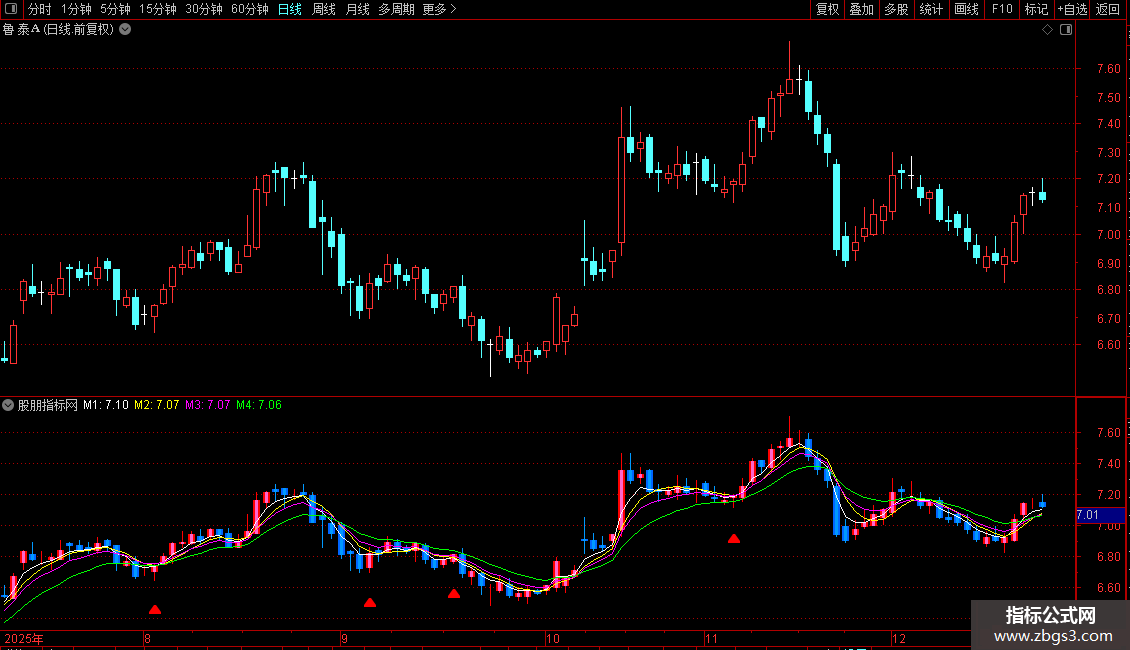Screen dimensions: 1130x650
Task: Click the red signal triangle just before month 10
Action: click(x=453, y=594)
